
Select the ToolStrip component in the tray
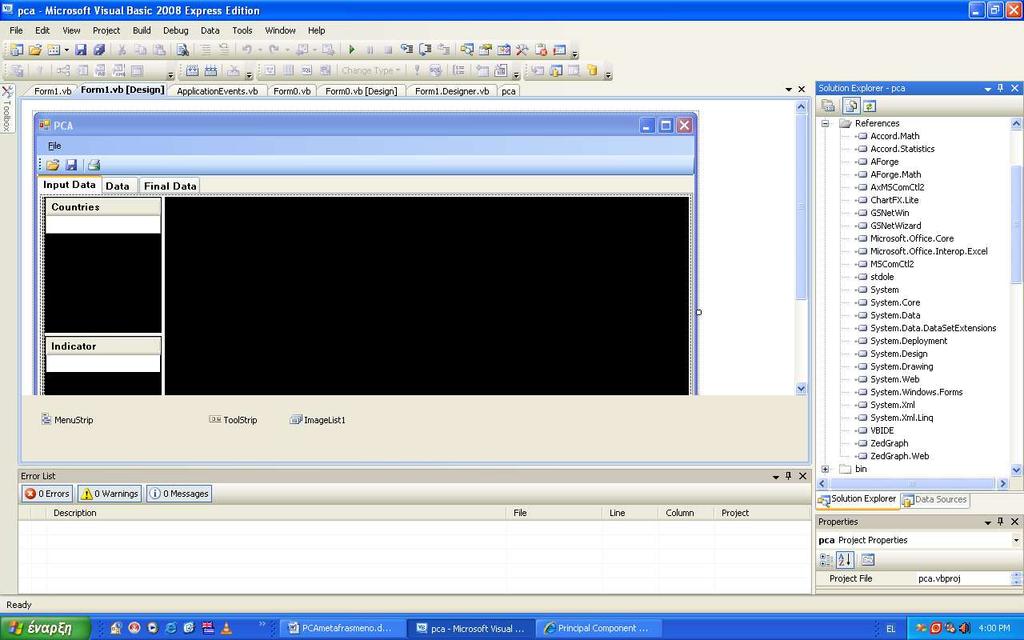(233, 420)
